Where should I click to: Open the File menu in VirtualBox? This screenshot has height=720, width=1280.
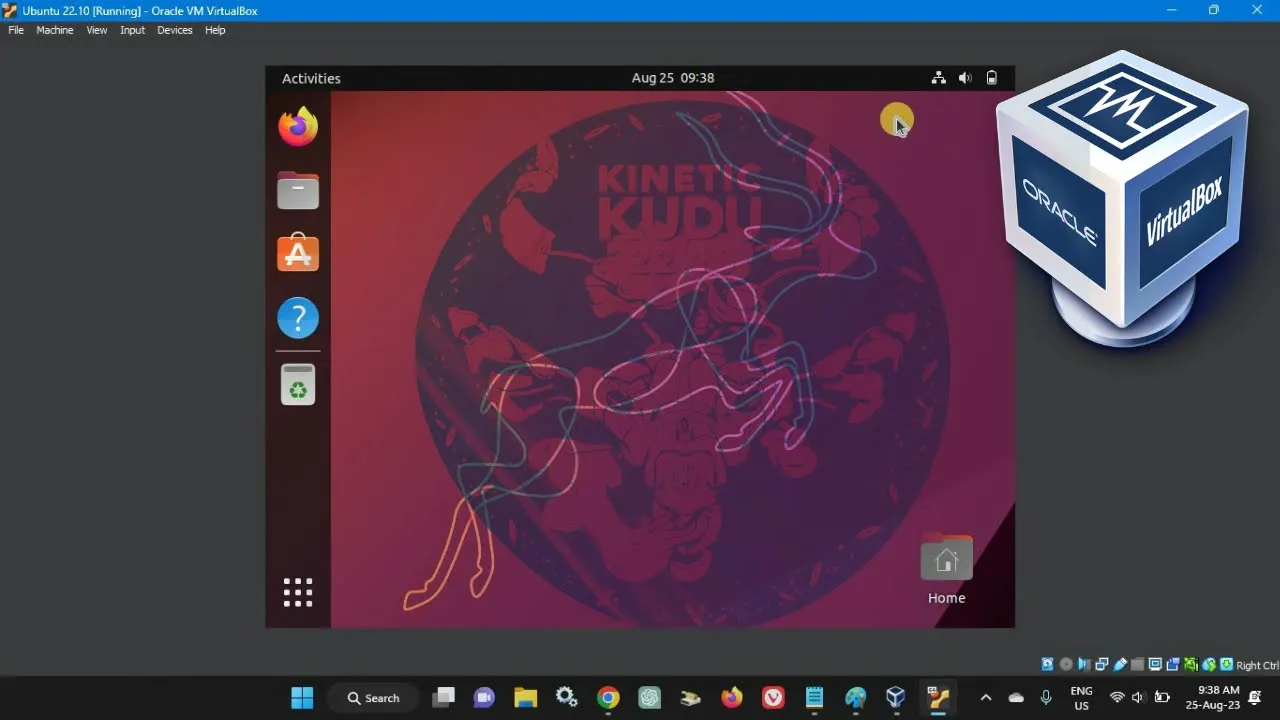pos(16,30)
